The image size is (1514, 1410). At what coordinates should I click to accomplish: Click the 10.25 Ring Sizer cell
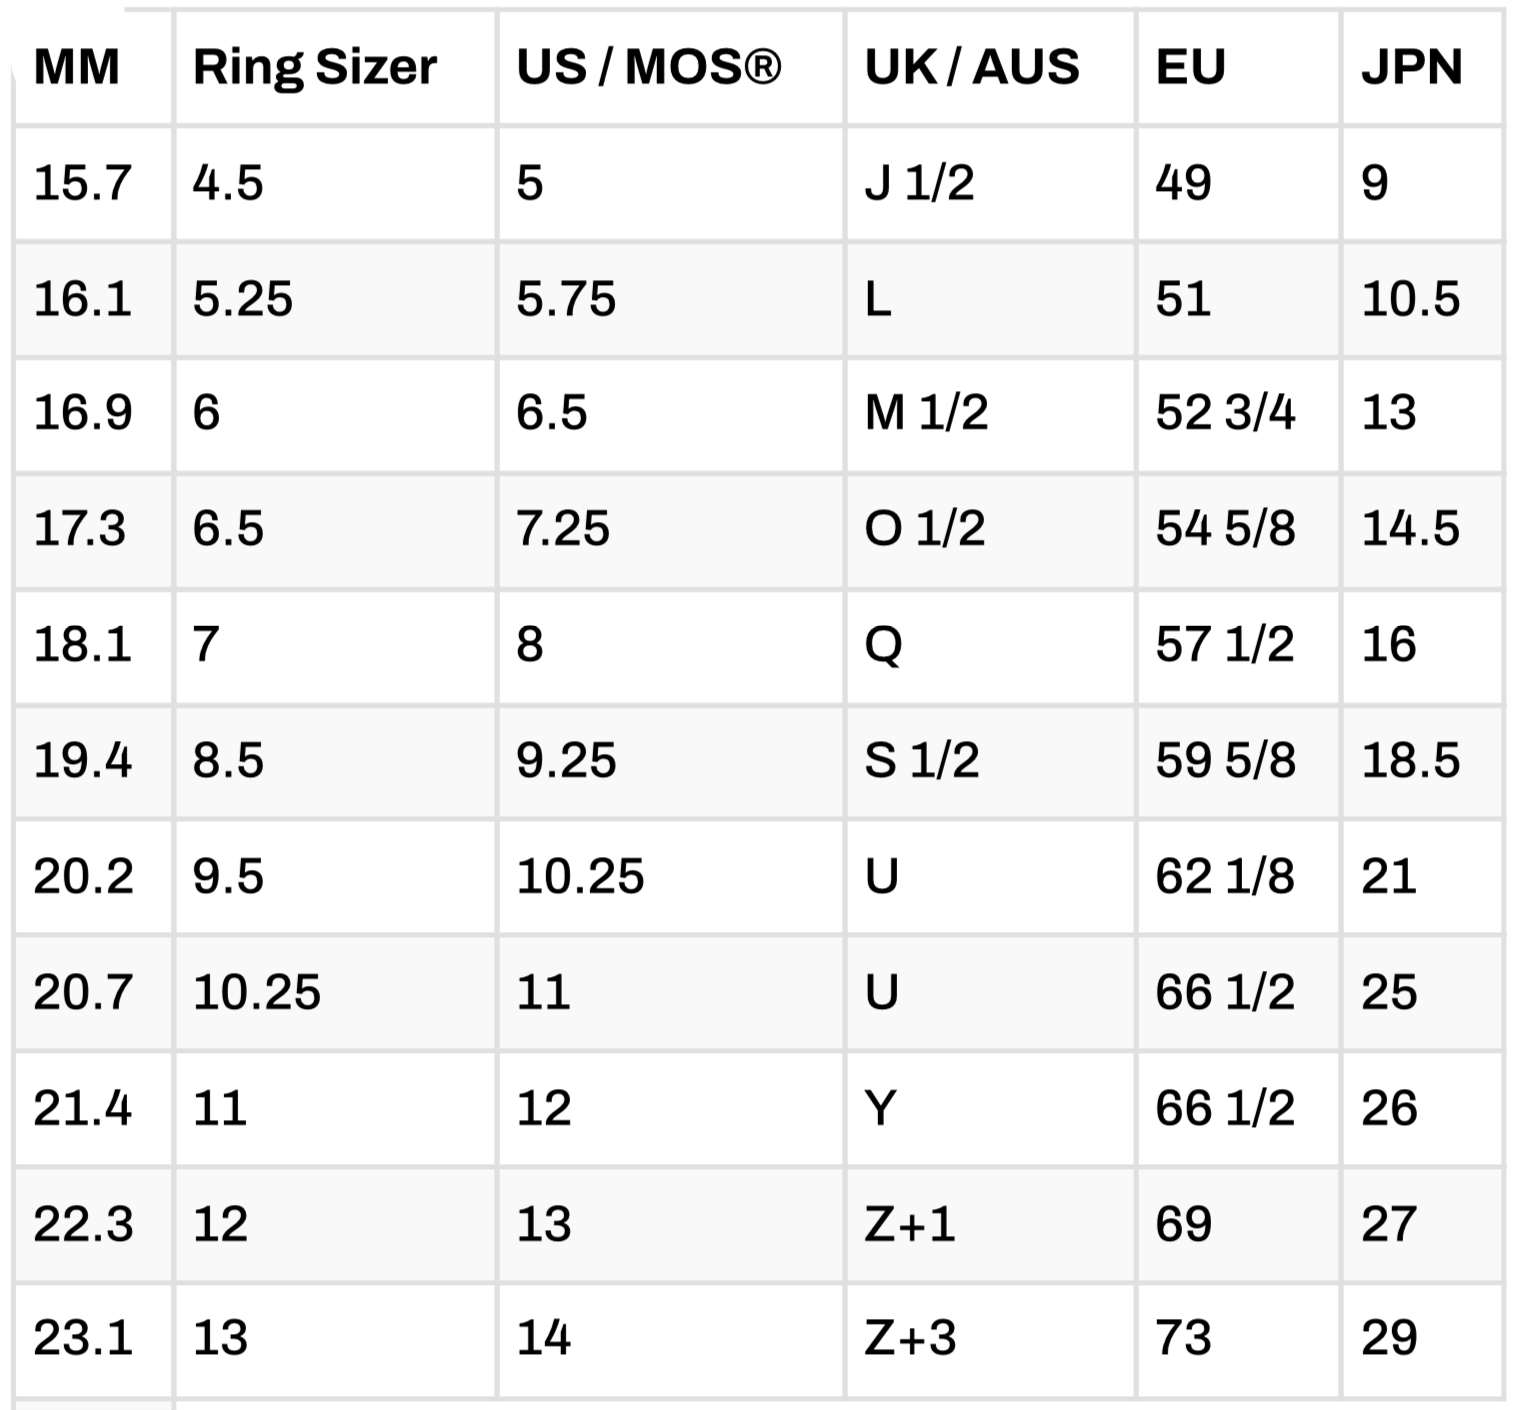257,992
